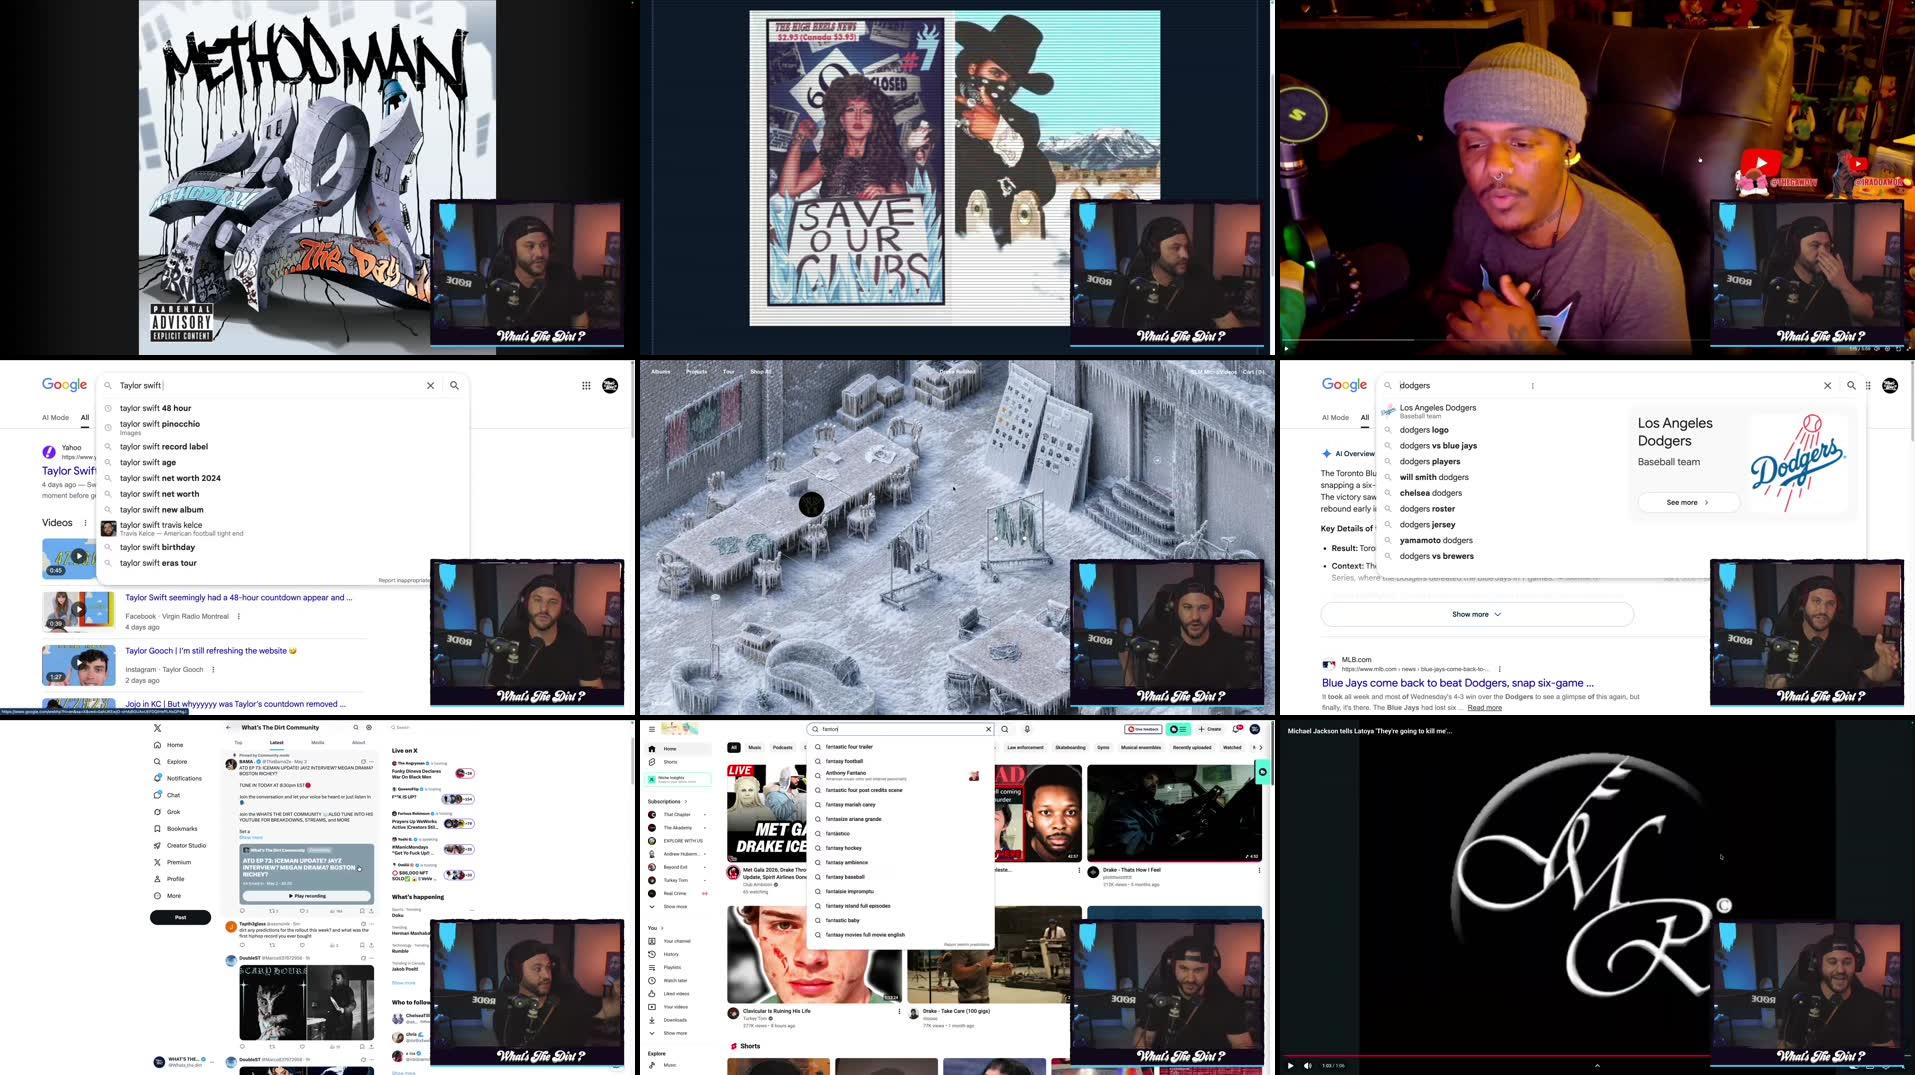This screenshot has height=1075, width=1915.
Task: Select the Skateboarding chip on YouTube
Action: point(1070,747)
